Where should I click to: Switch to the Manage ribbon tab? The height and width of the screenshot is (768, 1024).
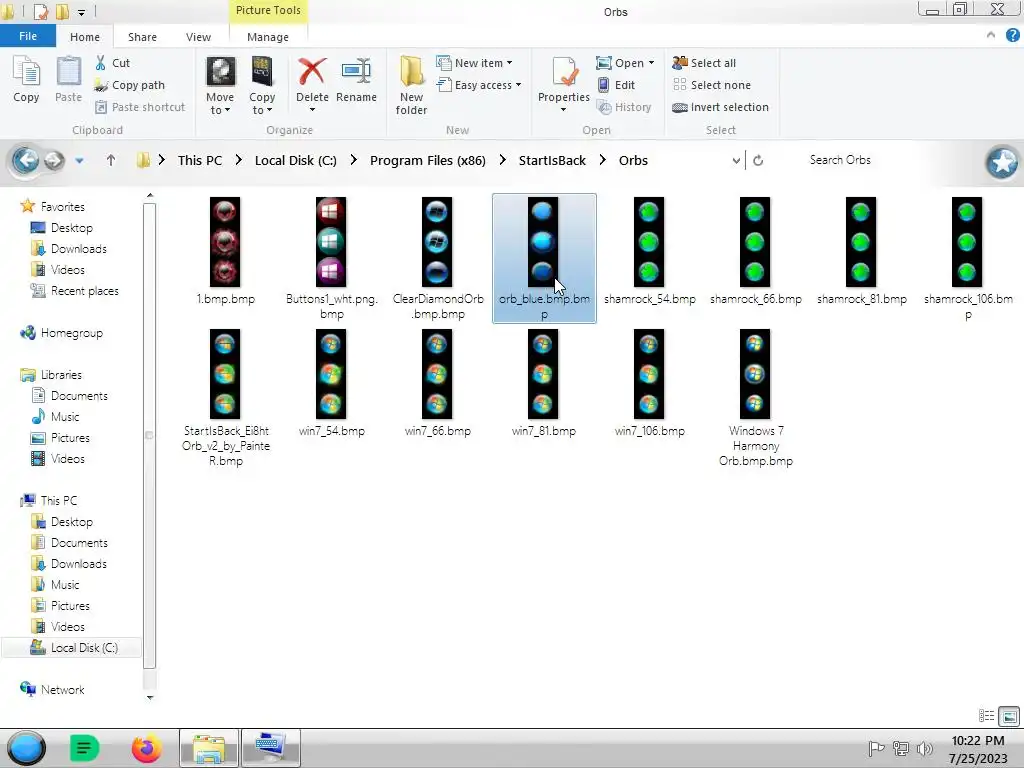[x=268, y=37]
